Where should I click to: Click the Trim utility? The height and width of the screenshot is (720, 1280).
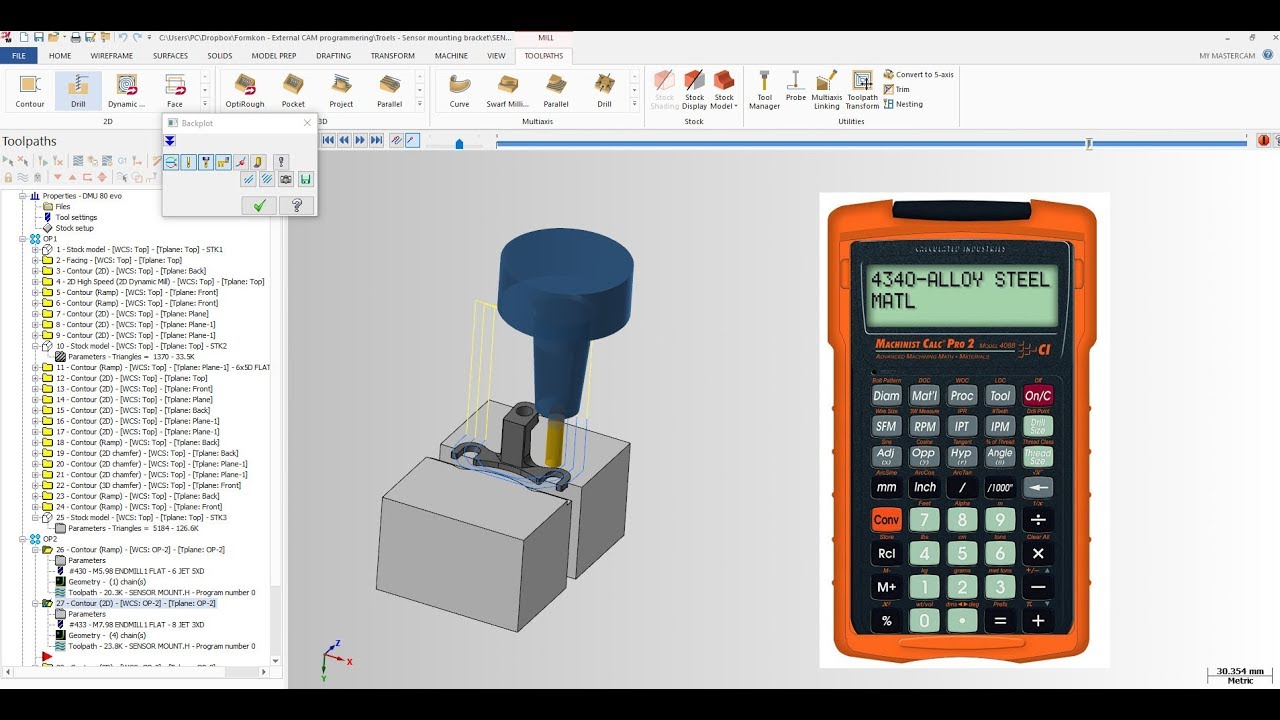pyautogui.click(x=897, y=89)
